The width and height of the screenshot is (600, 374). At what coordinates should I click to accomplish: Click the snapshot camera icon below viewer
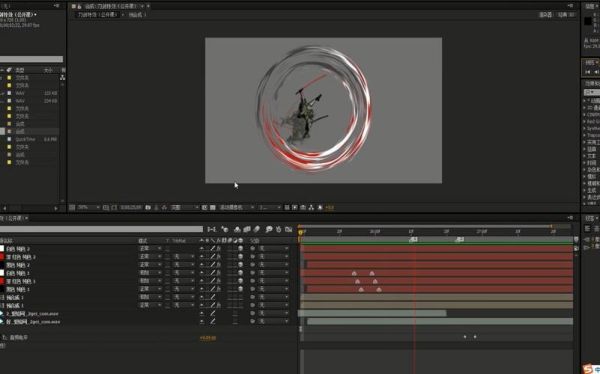[x=148, y=207]
